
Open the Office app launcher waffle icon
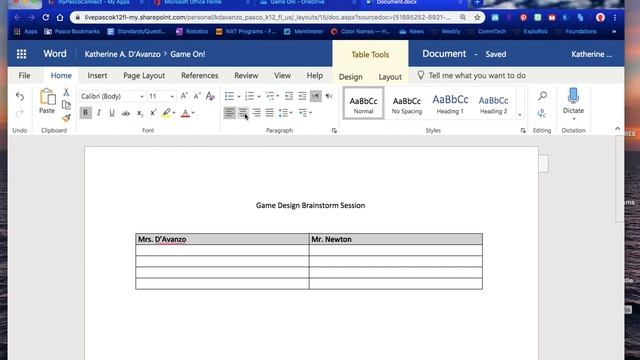tap(21, 54)
